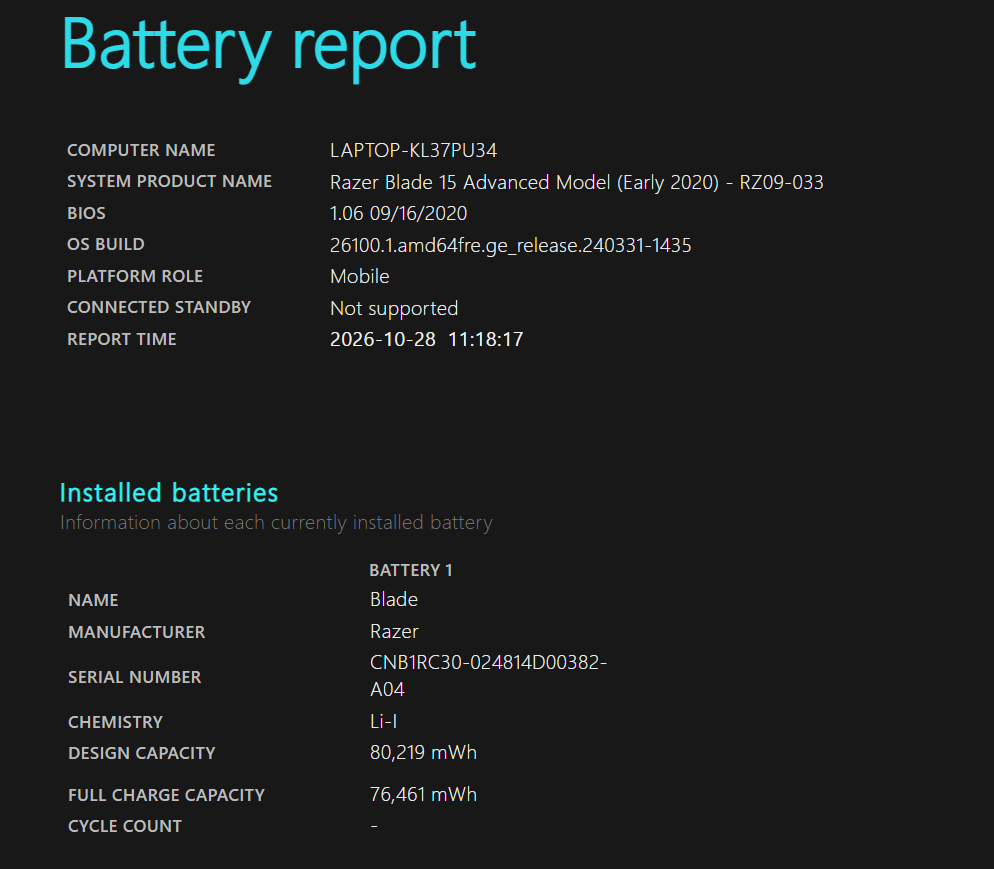Click the cycle count dash value
994x869 pixels.
[x=374, y=826]
